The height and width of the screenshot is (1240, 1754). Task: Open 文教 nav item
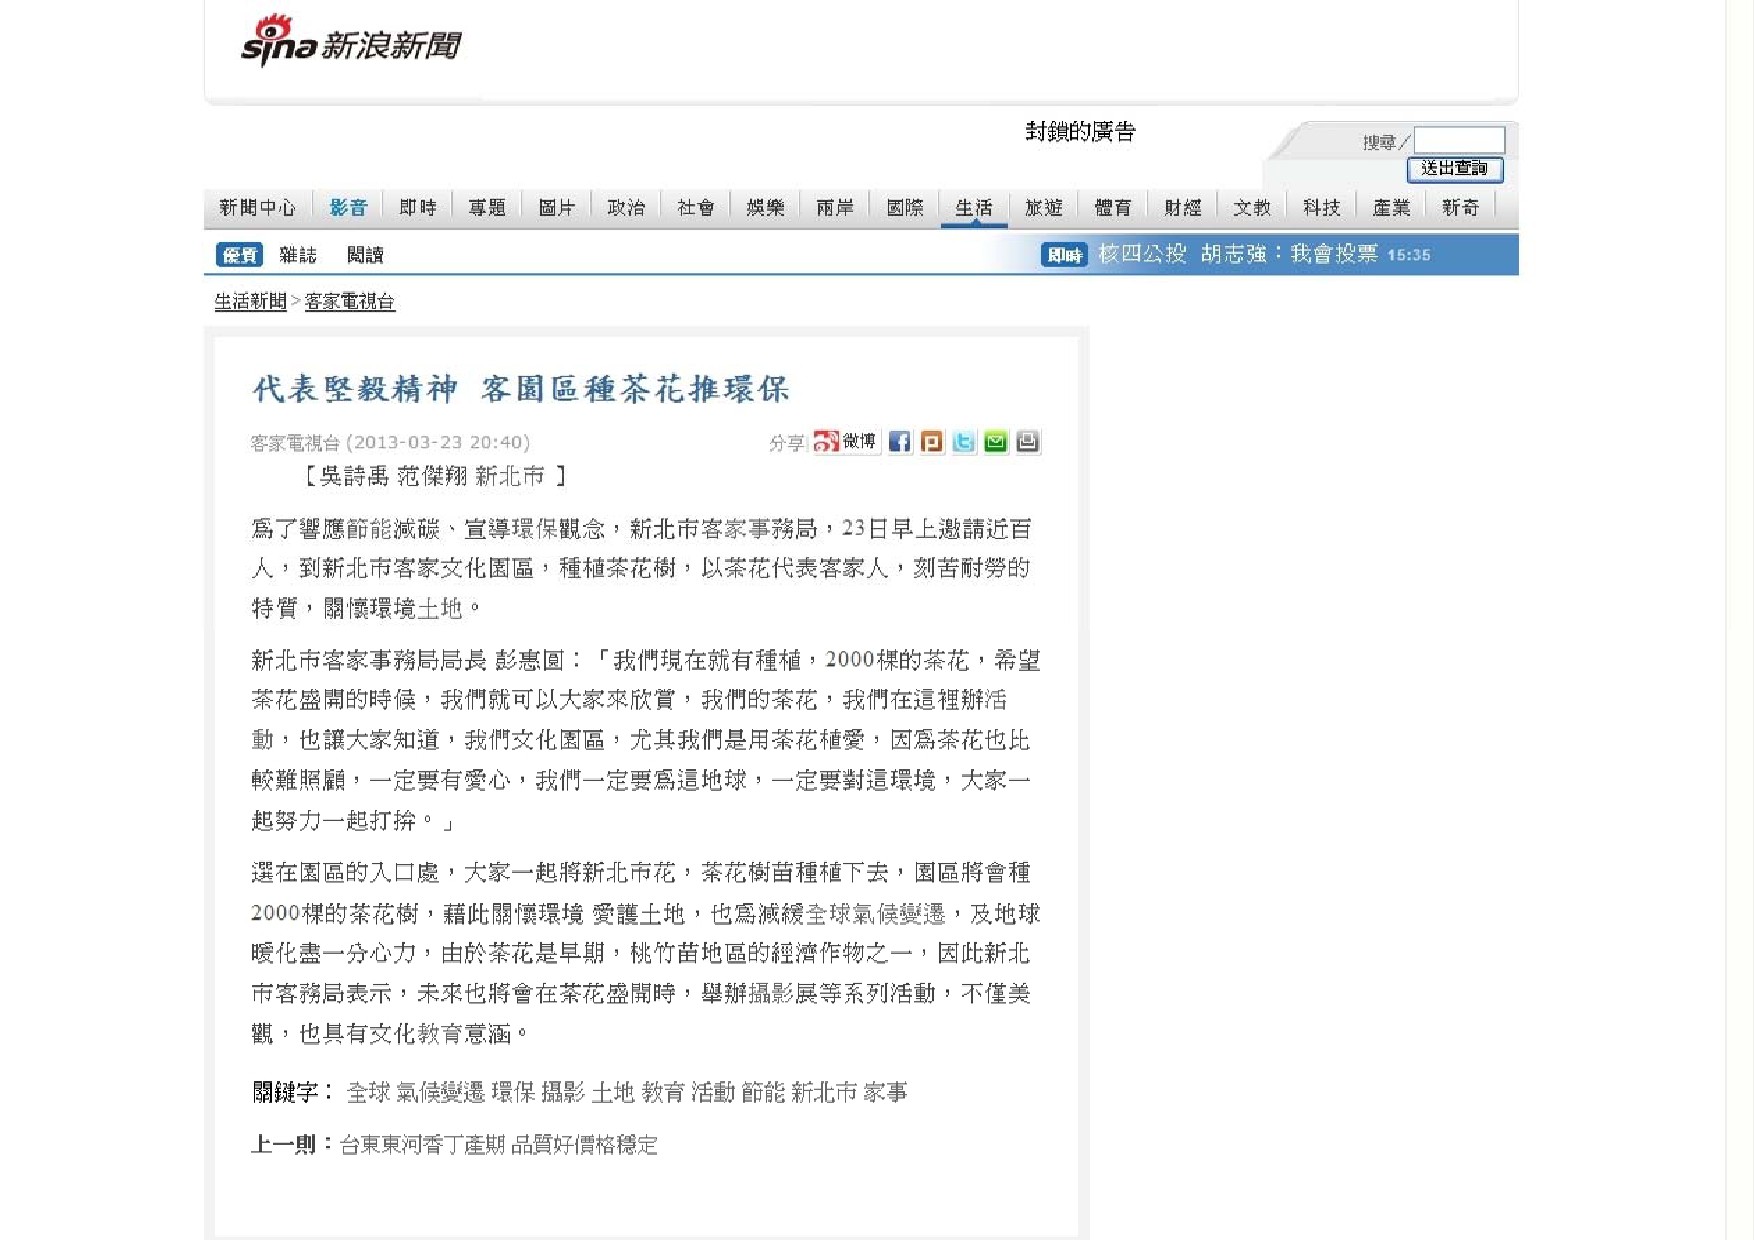point(1252,207)
